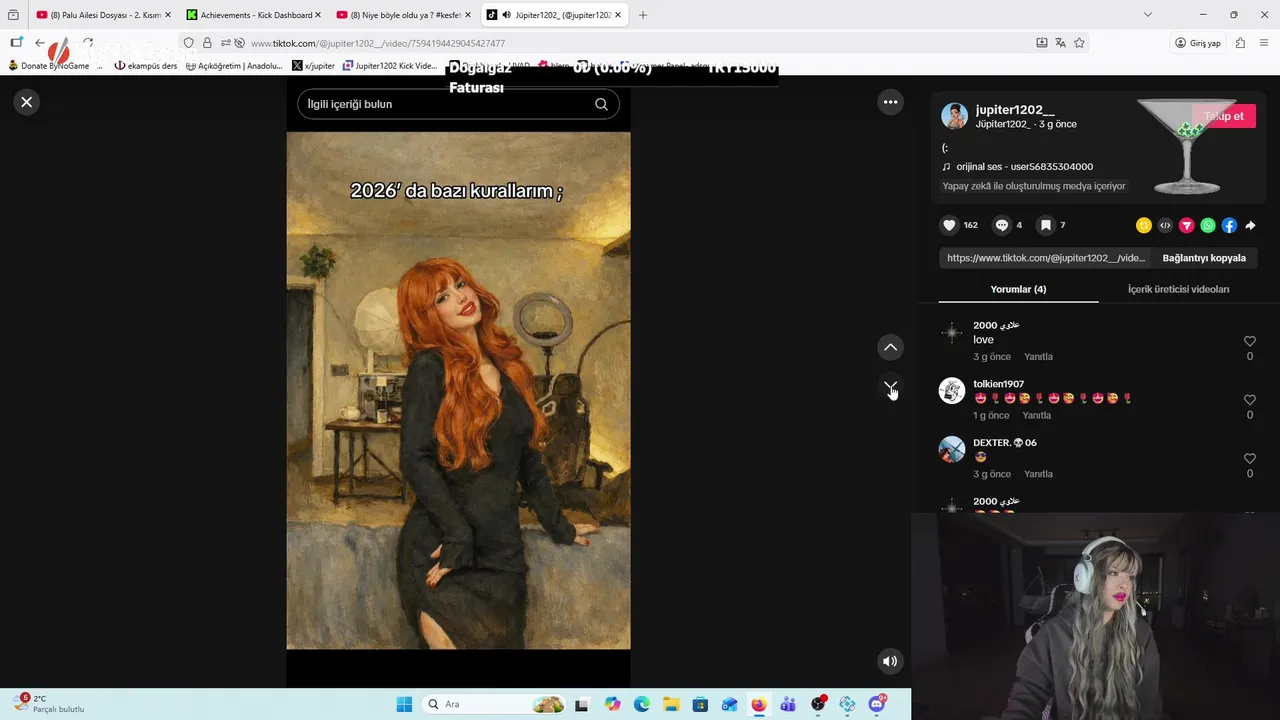This screenshot has width=1280, height=720.
Task: Open the list all tabs dropdown
Action: 1147,15
